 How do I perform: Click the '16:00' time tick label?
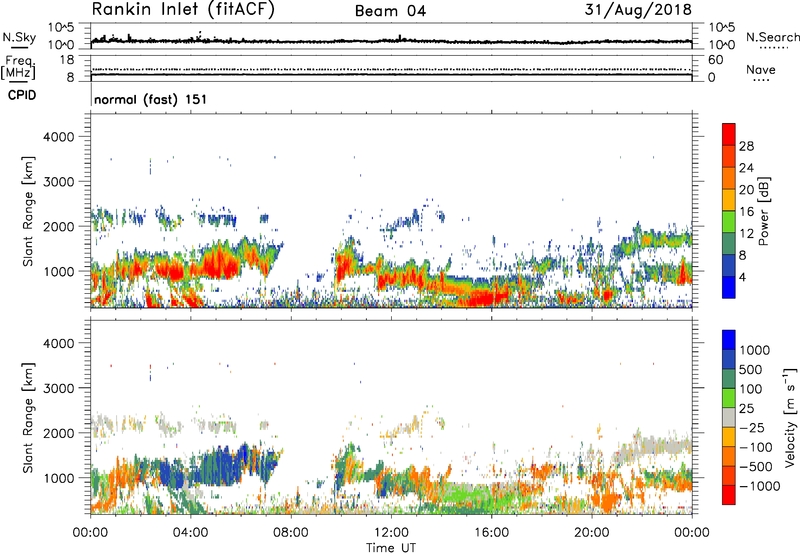(491, 533)
